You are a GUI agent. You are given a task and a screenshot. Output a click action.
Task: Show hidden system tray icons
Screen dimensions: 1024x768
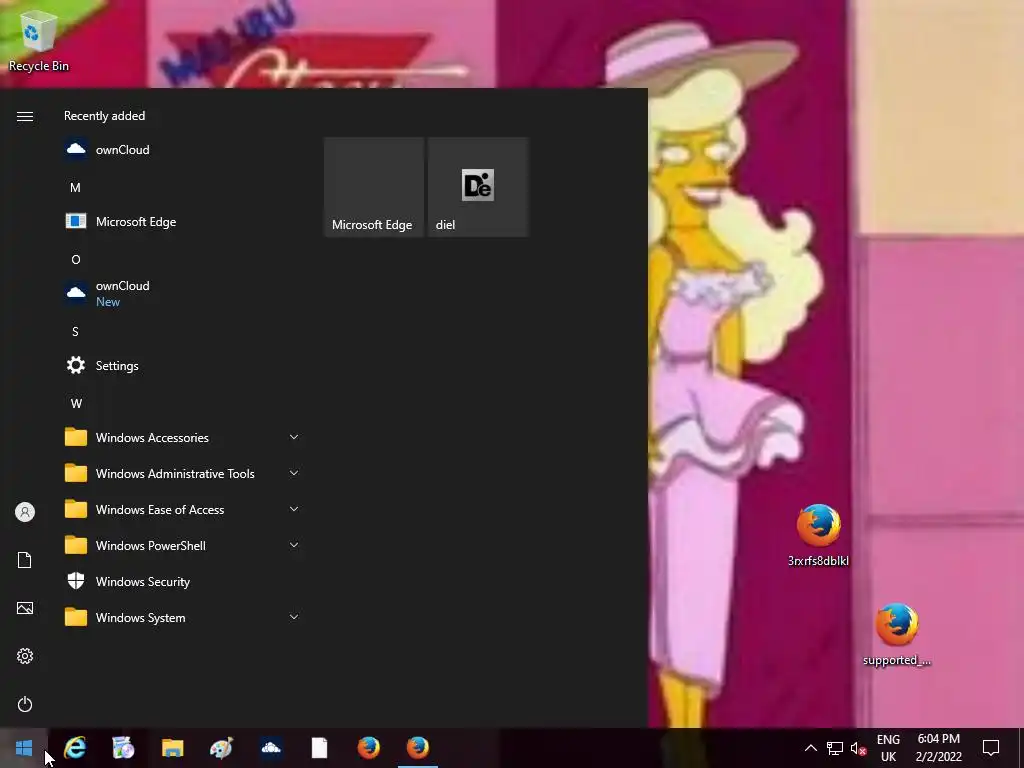(x=810, y=748)
